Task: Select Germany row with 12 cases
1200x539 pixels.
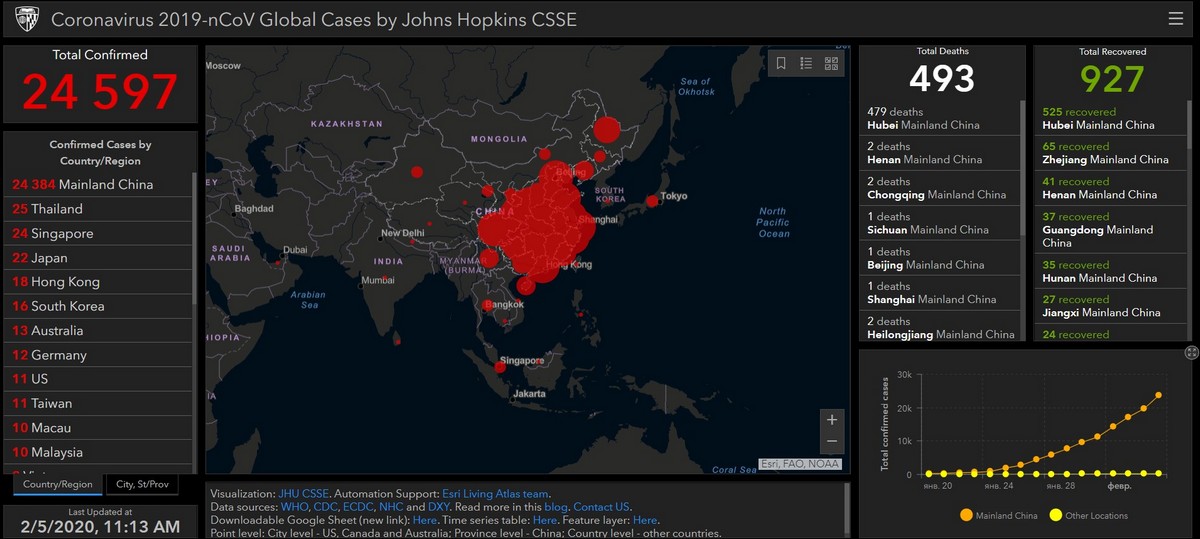Action: [99, 355]
